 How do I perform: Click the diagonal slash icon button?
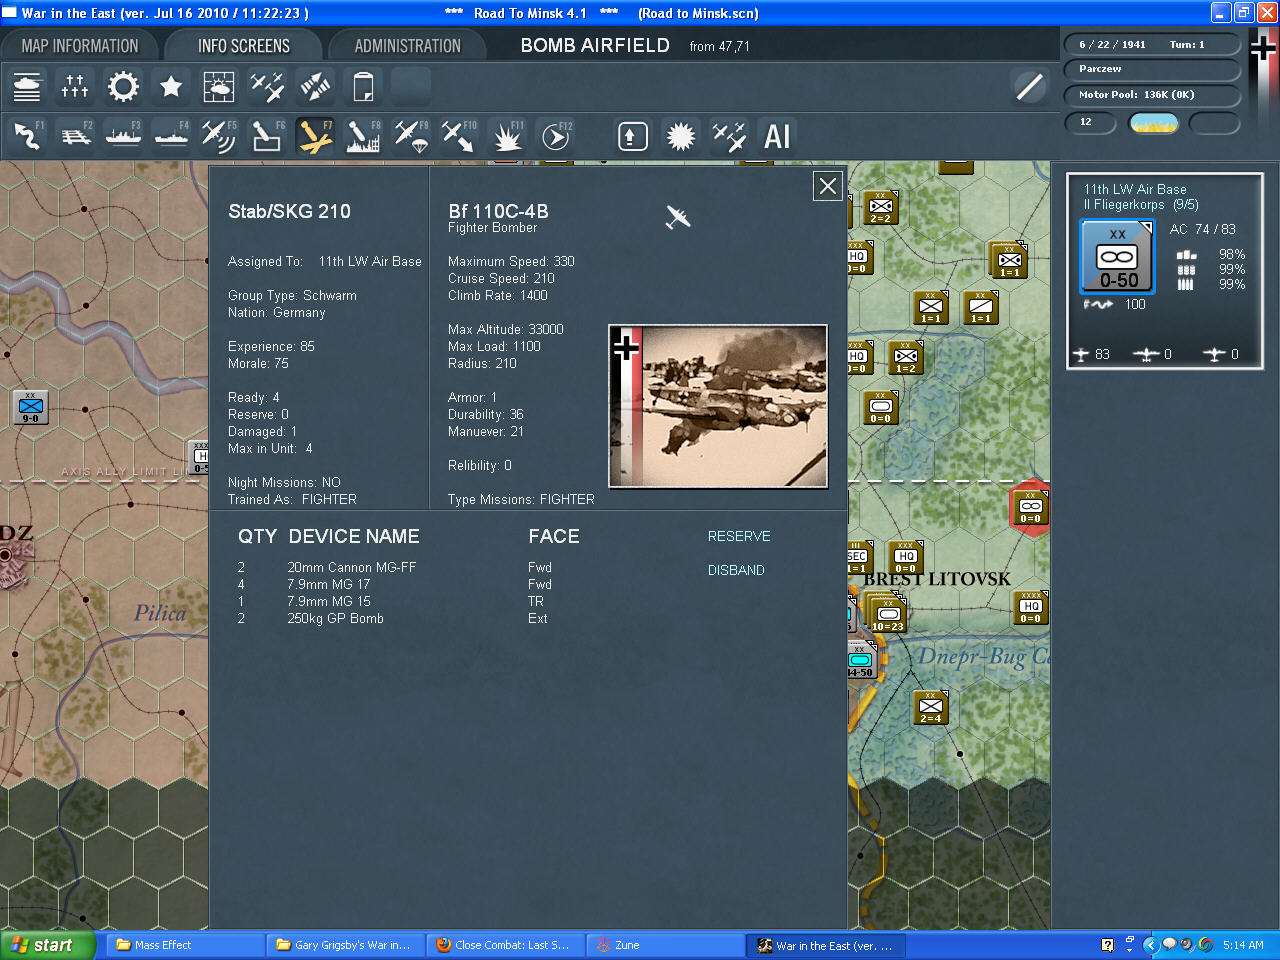[x=1029, y=87]
